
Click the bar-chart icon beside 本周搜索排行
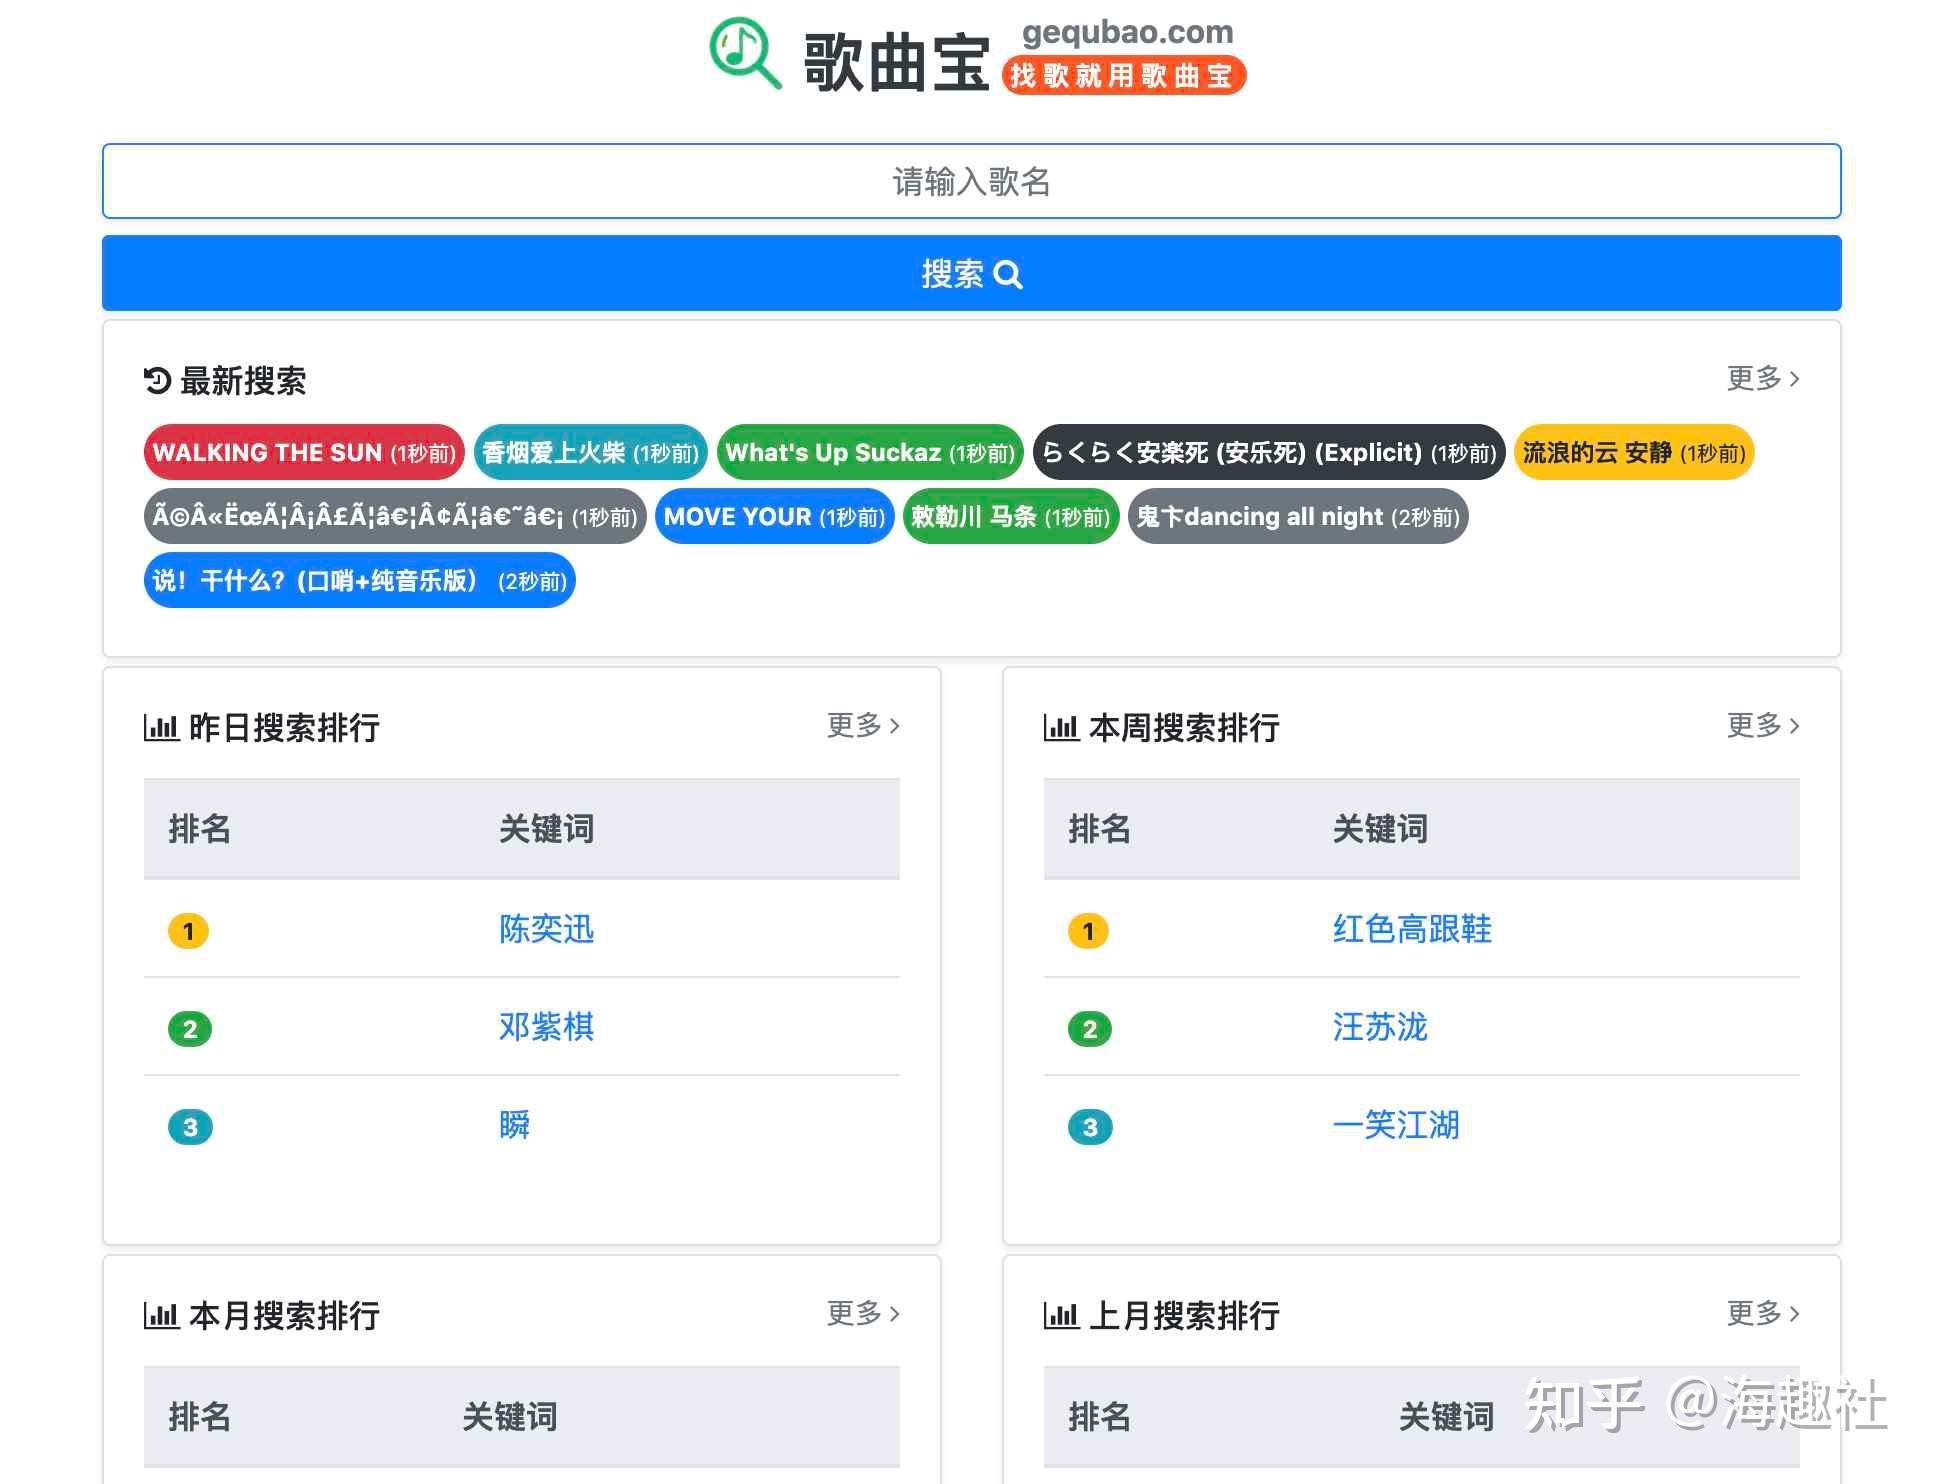tap(1060, 727)
